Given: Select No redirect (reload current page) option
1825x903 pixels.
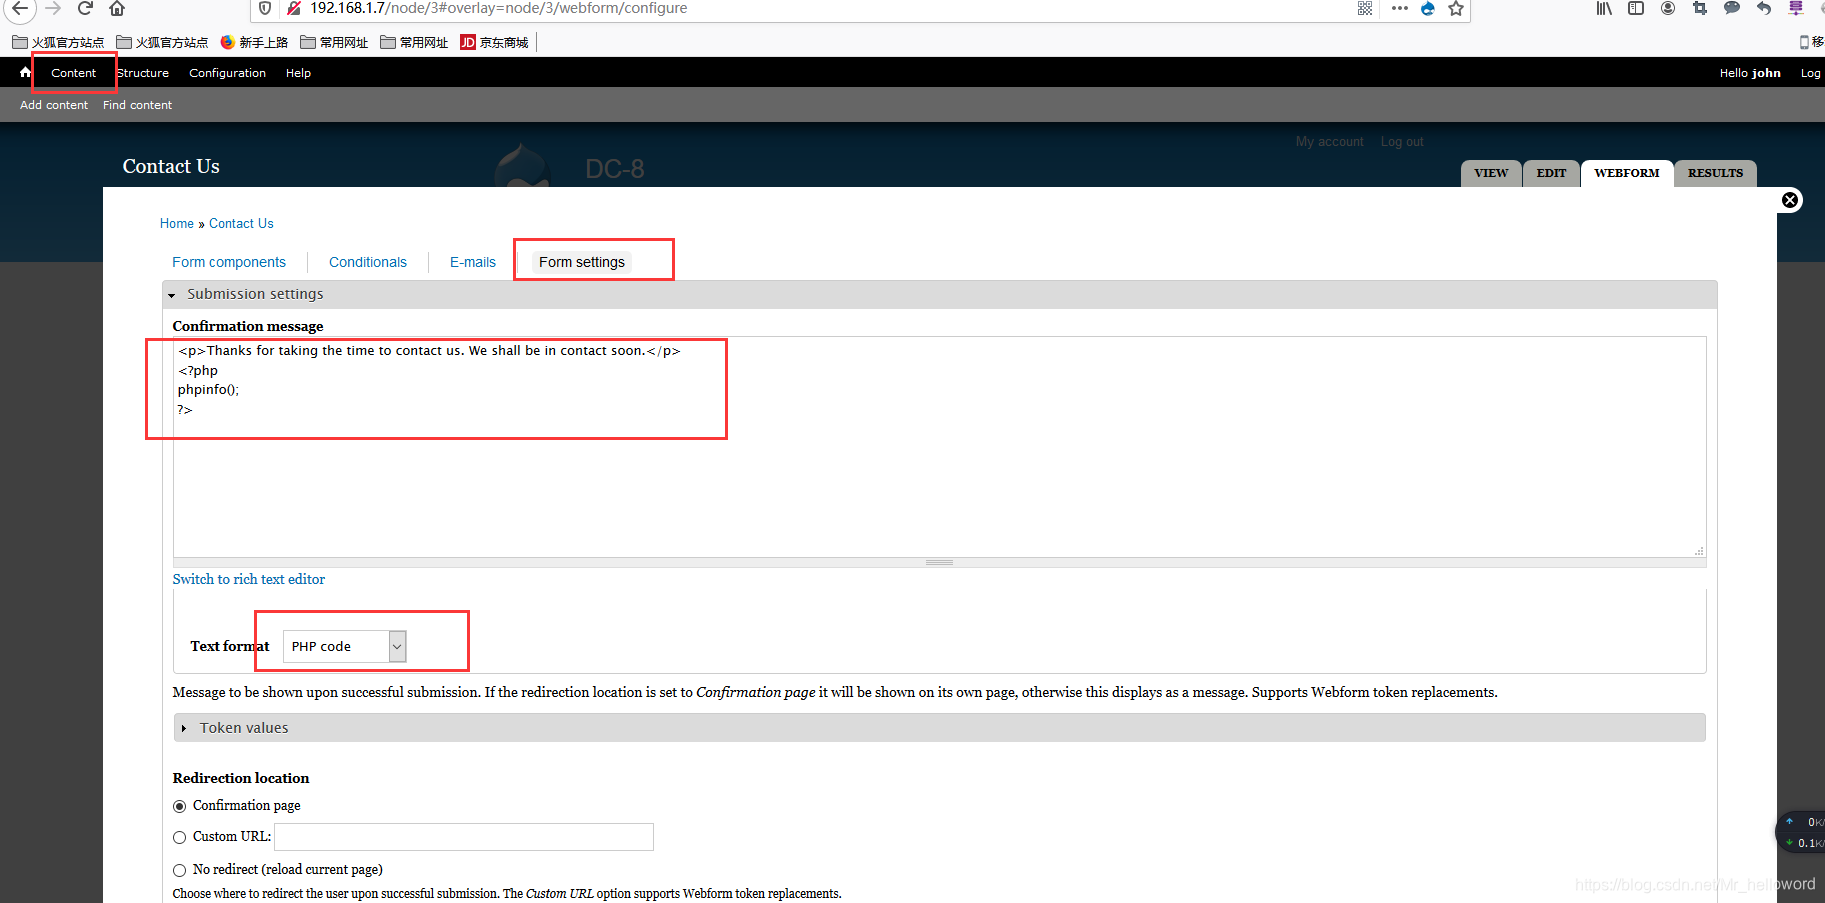Looking at the screenshot, I should point(180,870).
